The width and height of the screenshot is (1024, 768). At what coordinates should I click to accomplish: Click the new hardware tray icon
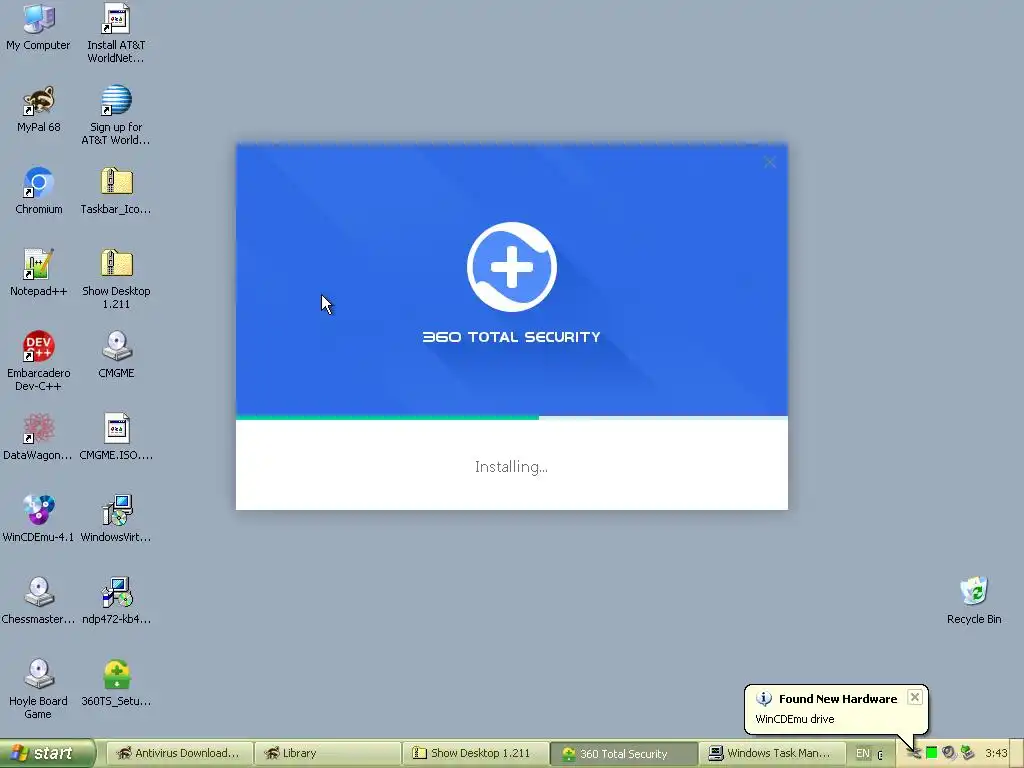click(x=914, y=754)
